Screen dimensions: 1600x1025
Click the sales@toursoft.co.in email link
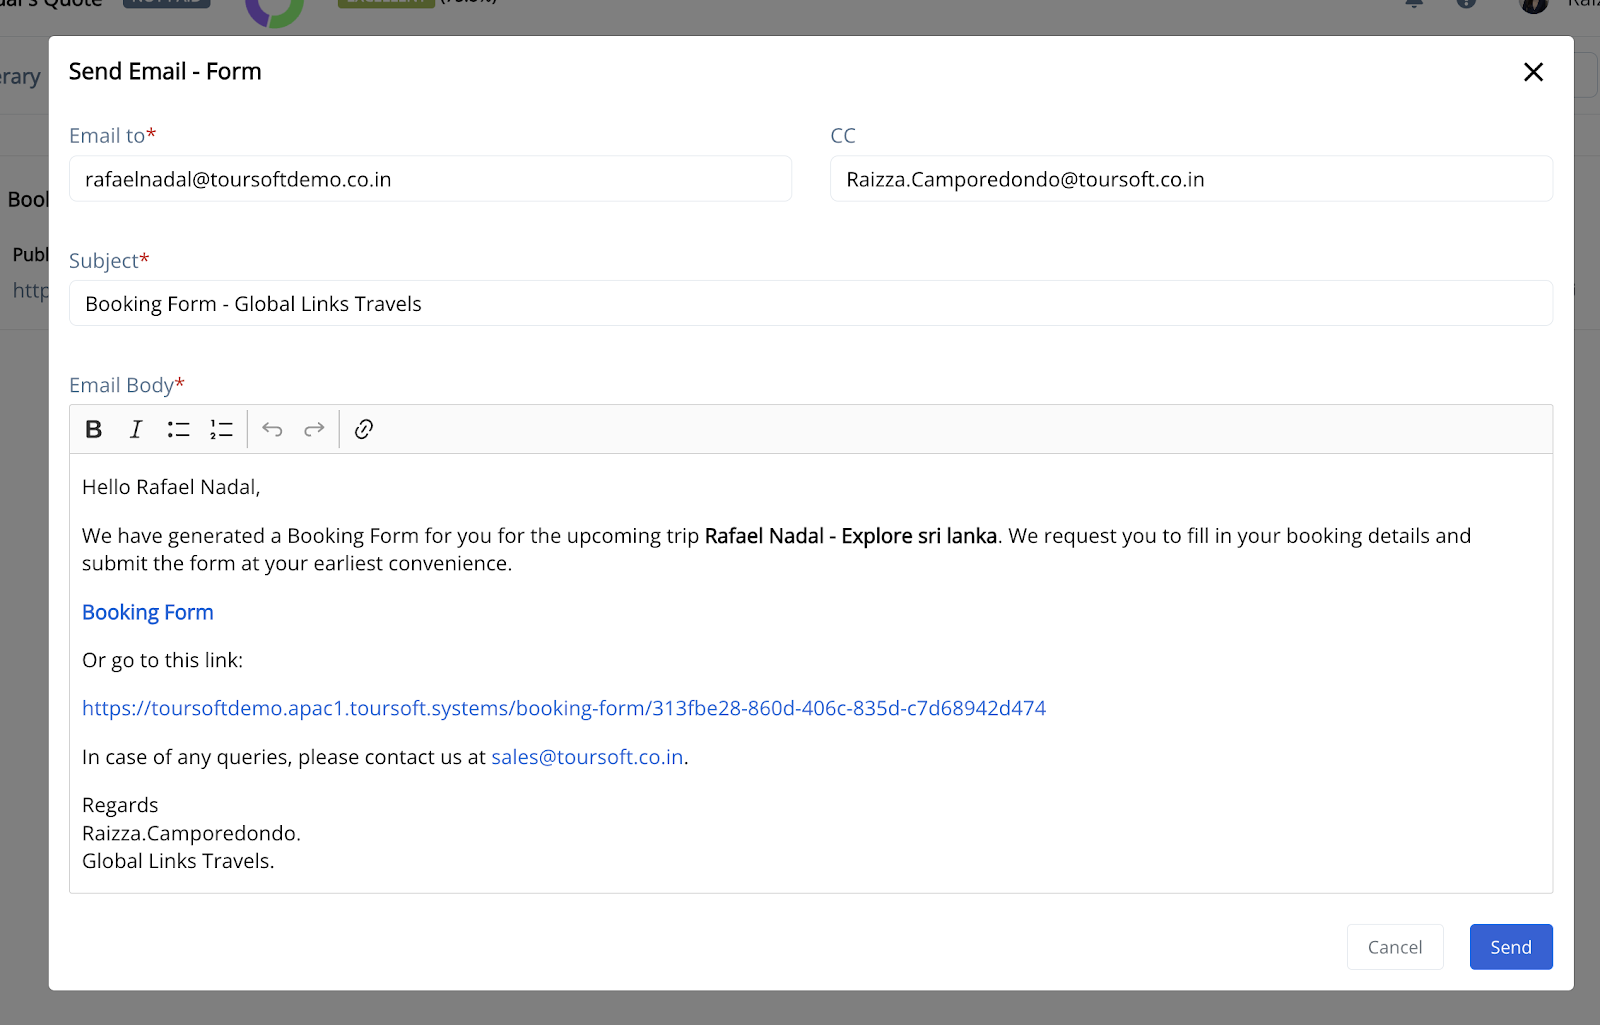587,757
